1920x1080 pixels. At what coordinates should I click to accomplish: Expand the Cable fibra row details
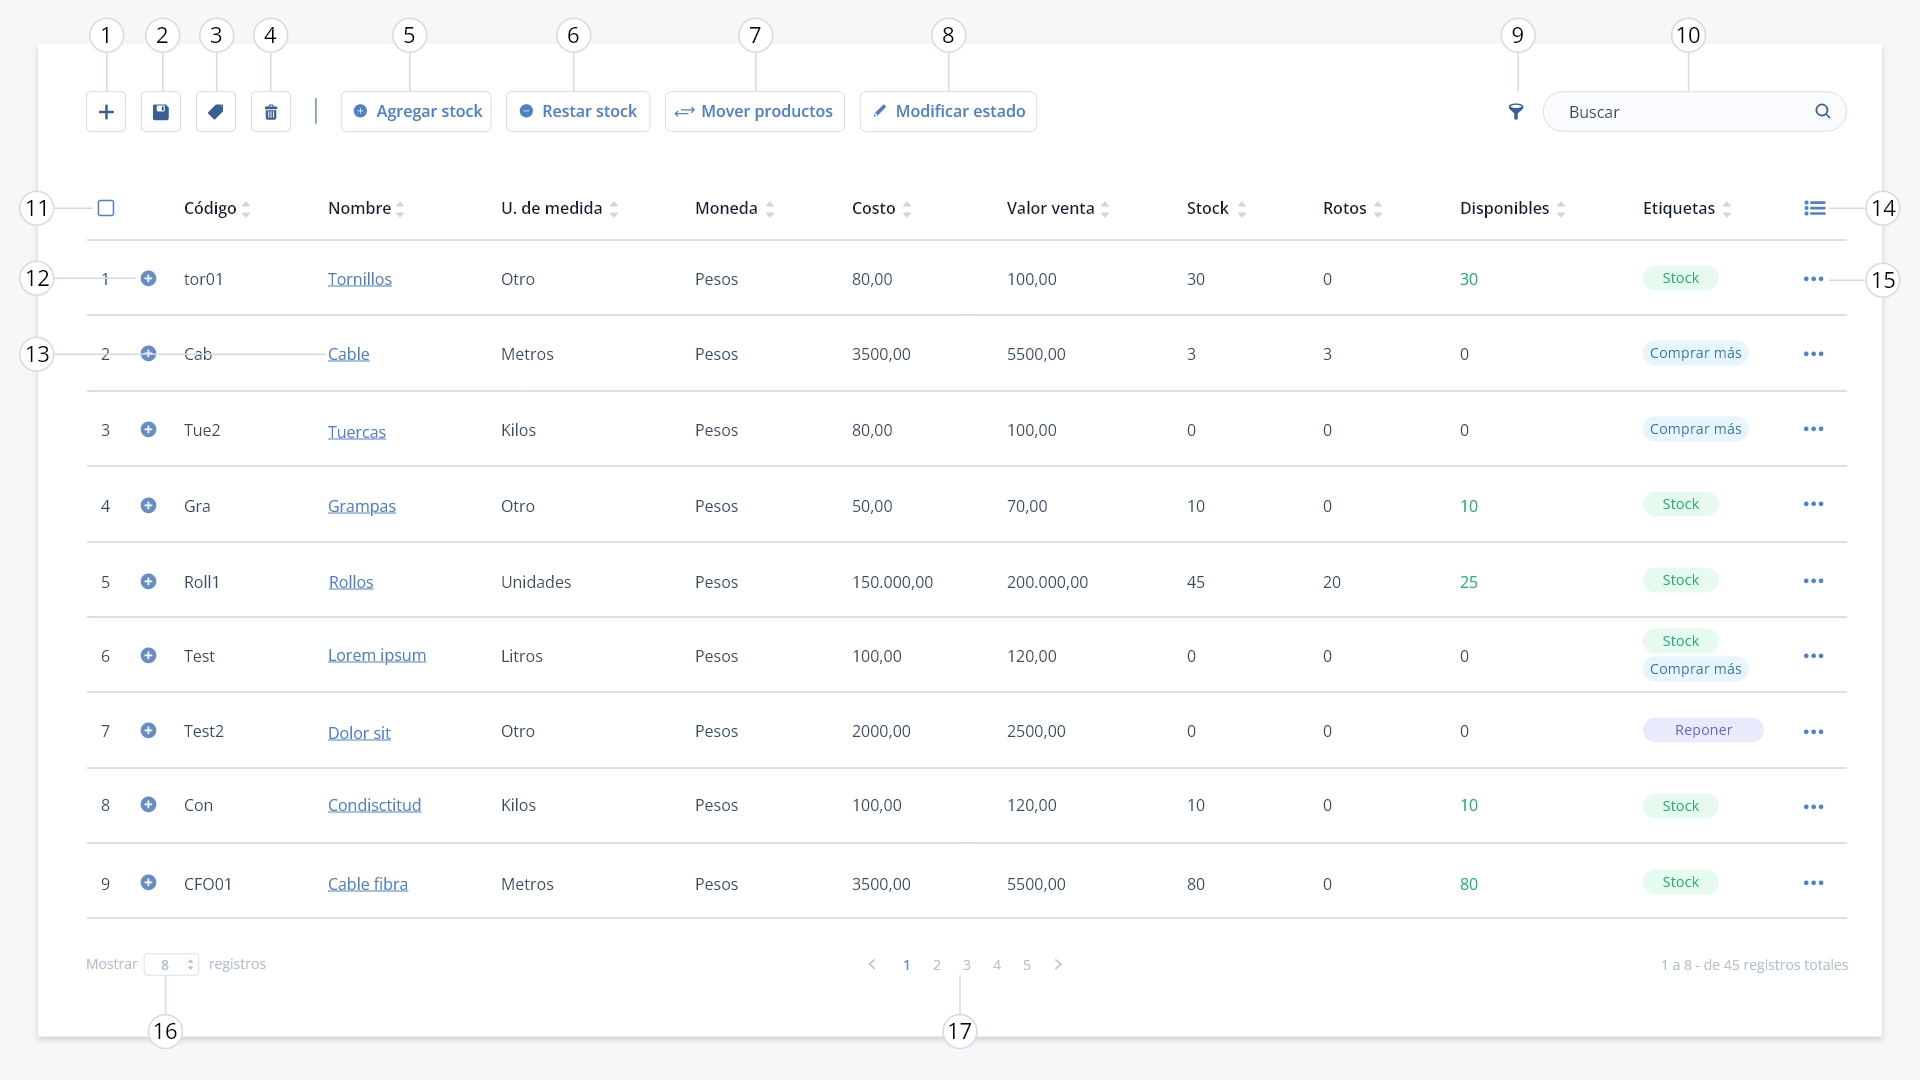coord(148,882)
